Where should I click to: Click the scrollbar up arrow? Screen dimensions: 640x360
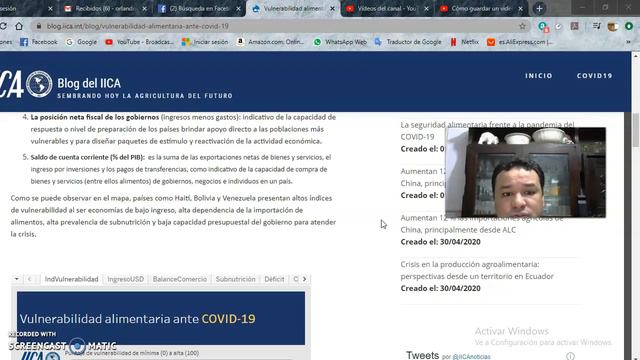coord(636,55)
